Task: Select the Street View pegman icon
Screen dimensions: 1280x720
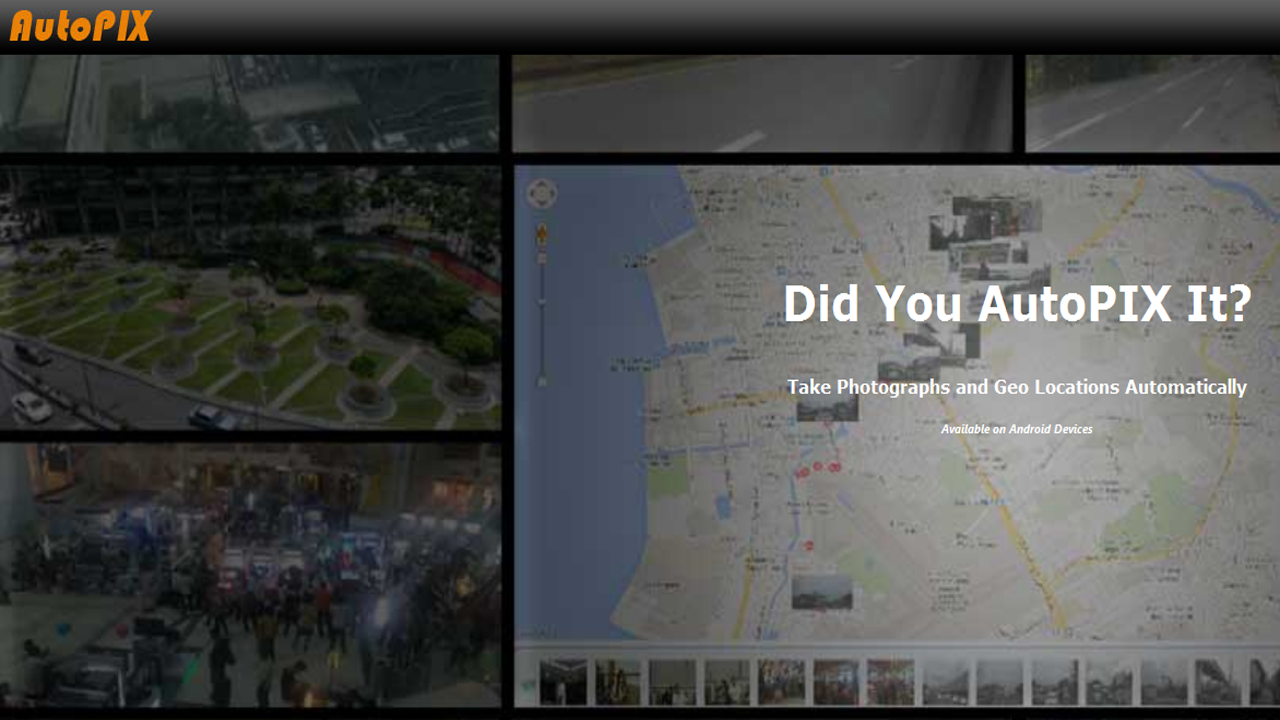Action: [542, 235]
